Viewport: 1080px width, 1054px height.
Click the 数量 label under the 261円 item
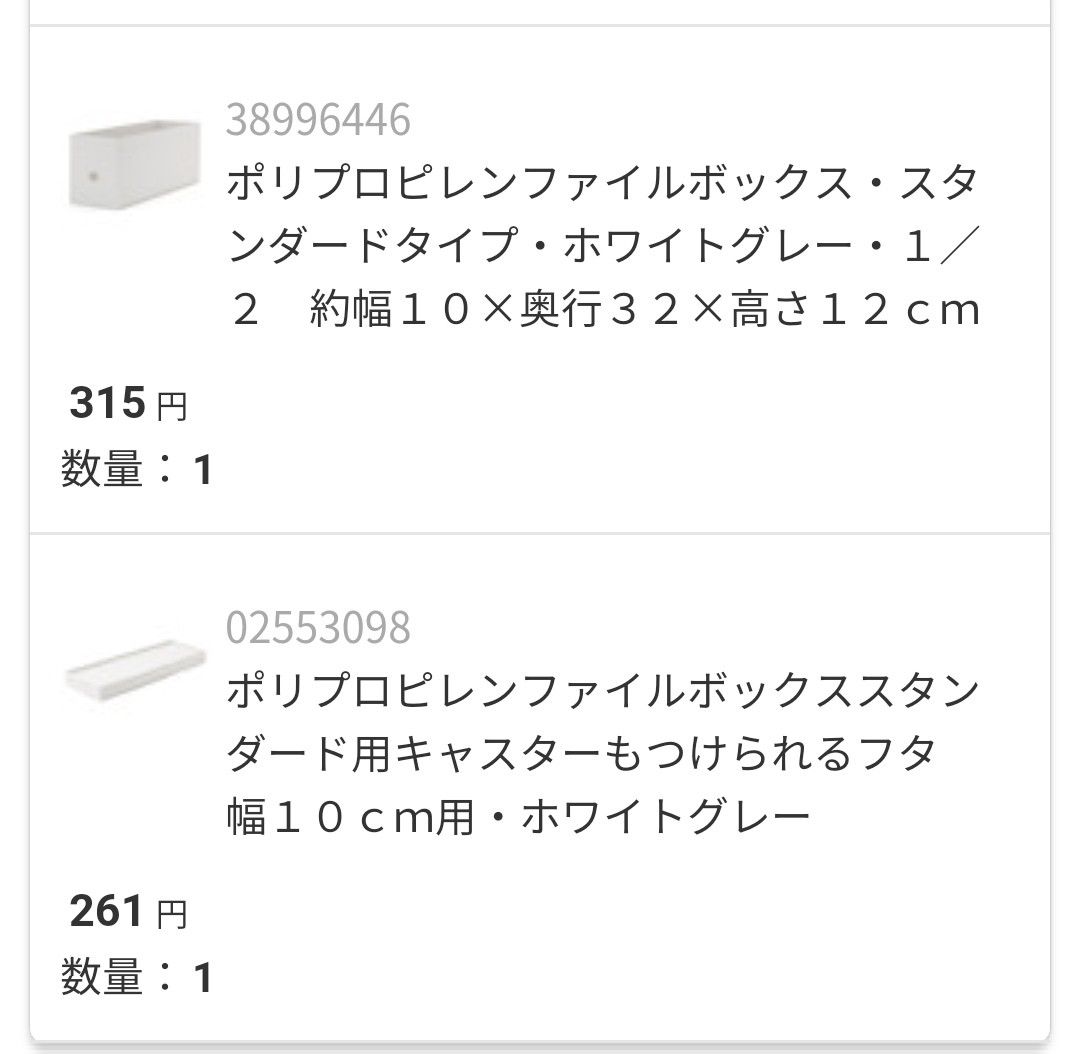point(102,977)
